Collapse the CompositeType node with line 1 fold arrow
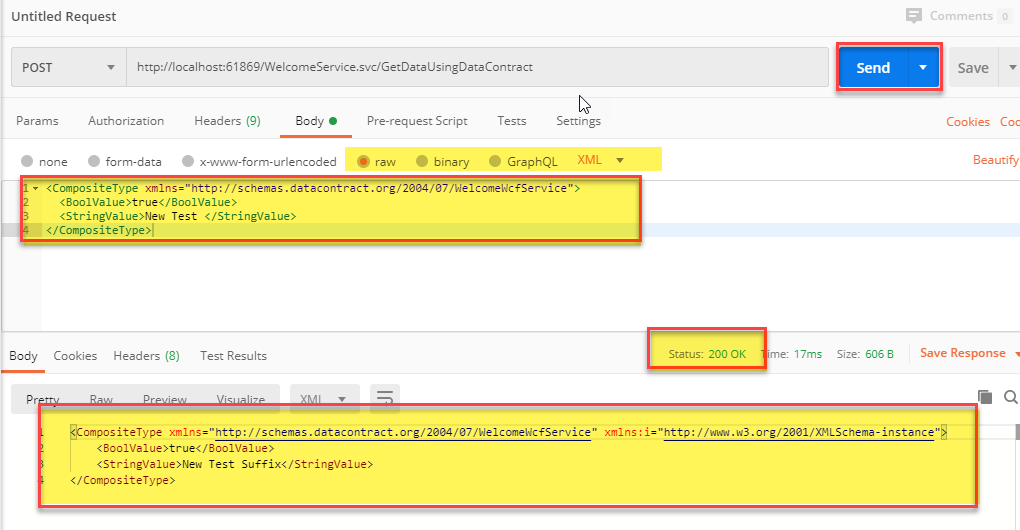The image size is (1020, 530). point(36,188)
